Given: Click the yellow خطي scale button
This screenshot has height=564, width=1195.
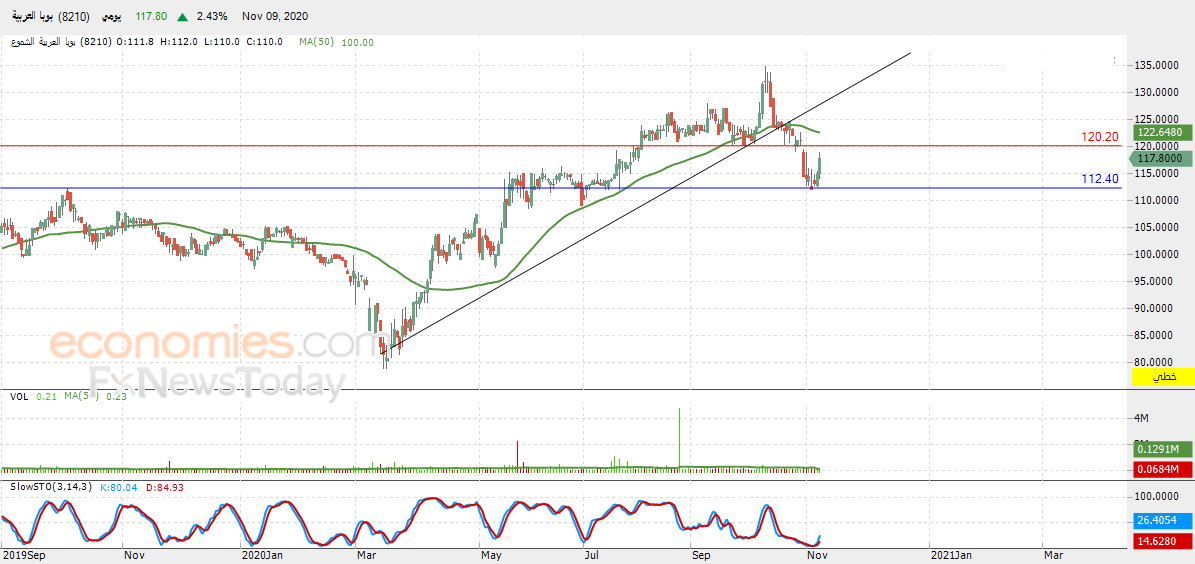Looking at the screenshot, I should click(1165, 377).
